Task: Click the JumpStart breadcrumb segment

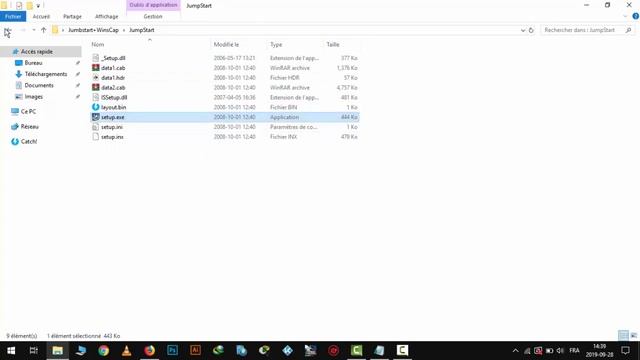Action: pos(142,30)
